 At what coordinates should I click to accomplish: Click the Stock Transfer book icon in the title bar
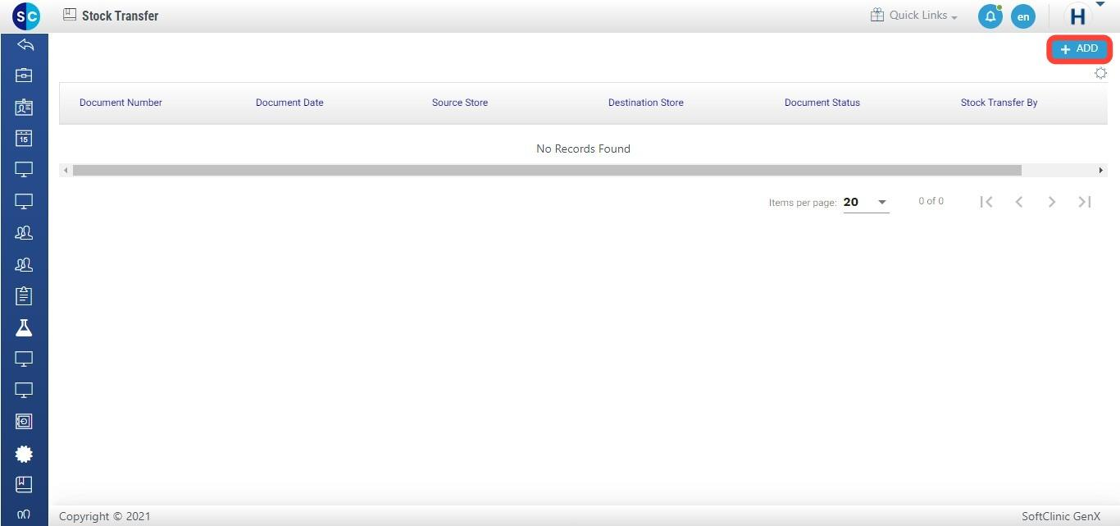[69, 14]
